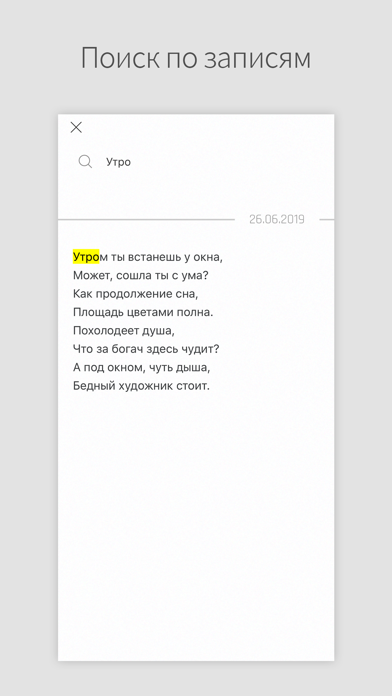Tap the line 'Что за богач здесь чудит?'

[146, 349]
